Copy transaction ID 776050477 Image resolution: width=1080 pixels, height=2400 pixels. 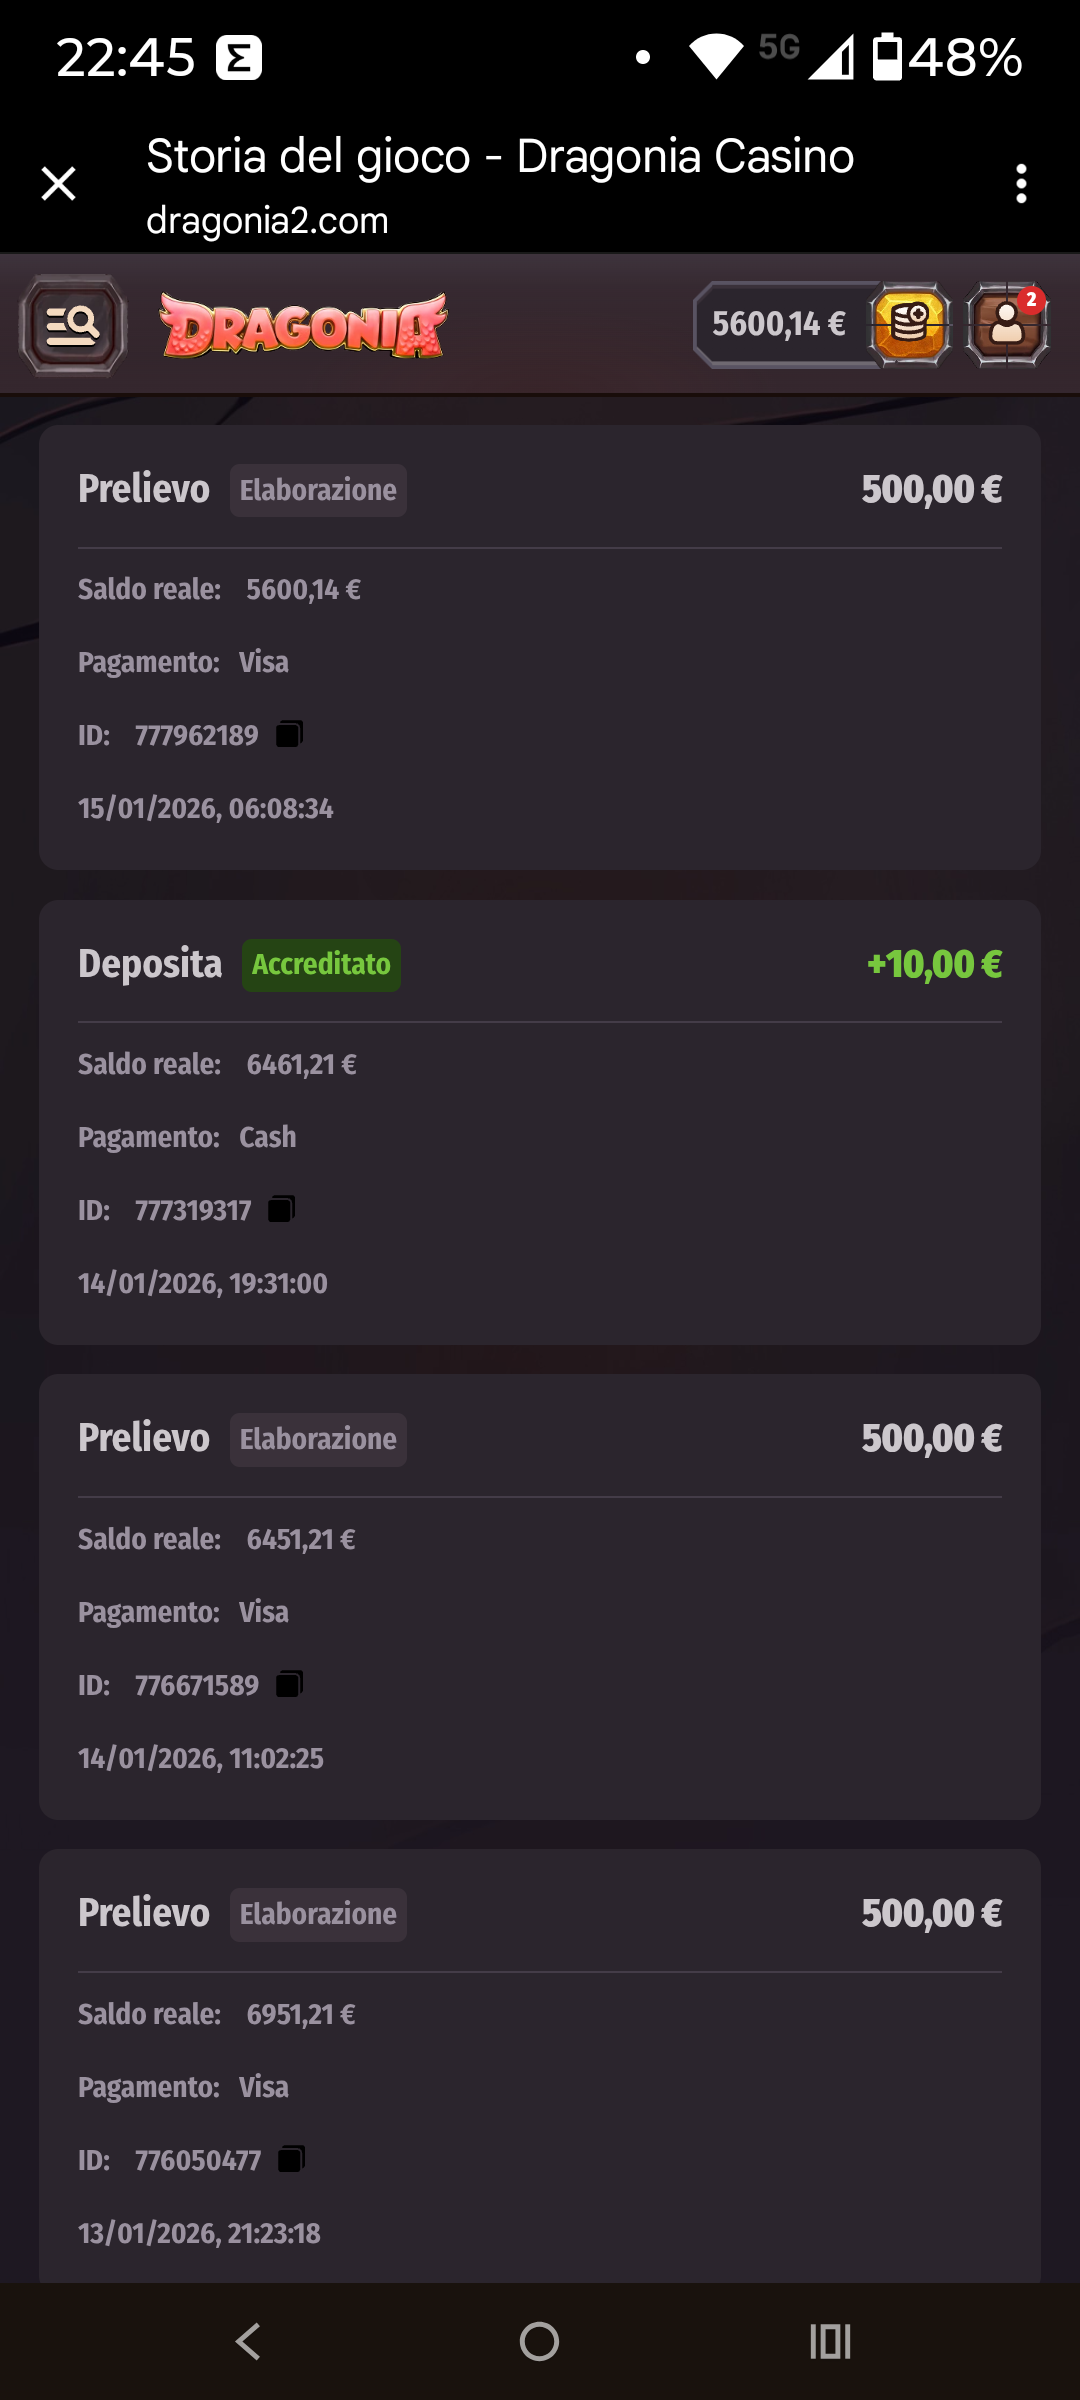click(x=291, y=2160)
